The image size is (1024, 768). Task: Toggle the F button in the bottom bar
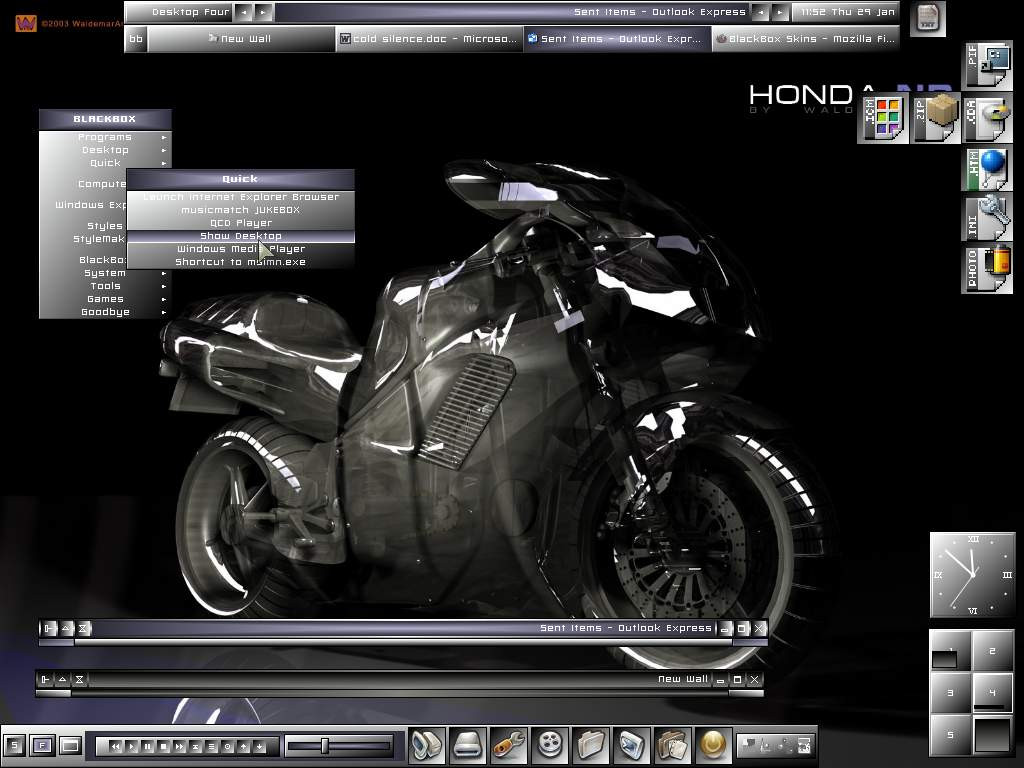pyautogui.click(x=42, y=745)
